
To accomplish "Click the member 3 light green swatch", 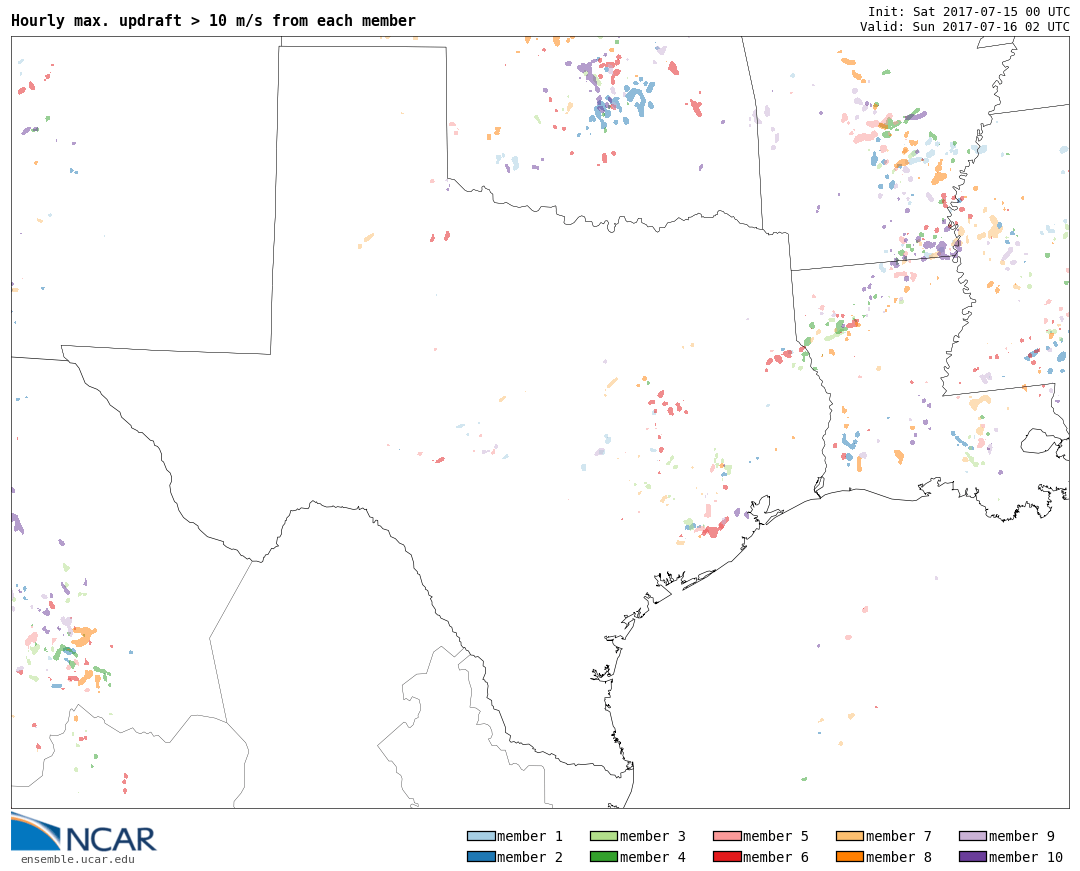I will [x=603, y=836].
